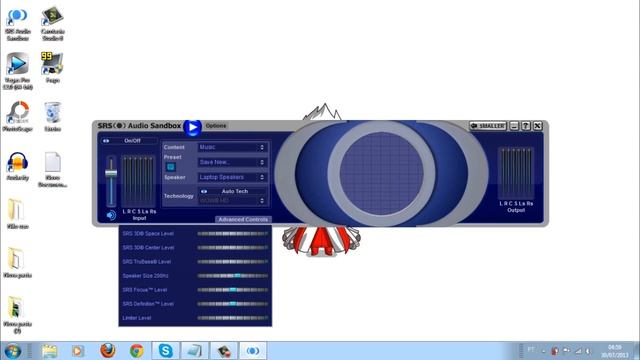Adjust the SRS Focus Level slider
640x360 pixels.
(x=233, y=290)
